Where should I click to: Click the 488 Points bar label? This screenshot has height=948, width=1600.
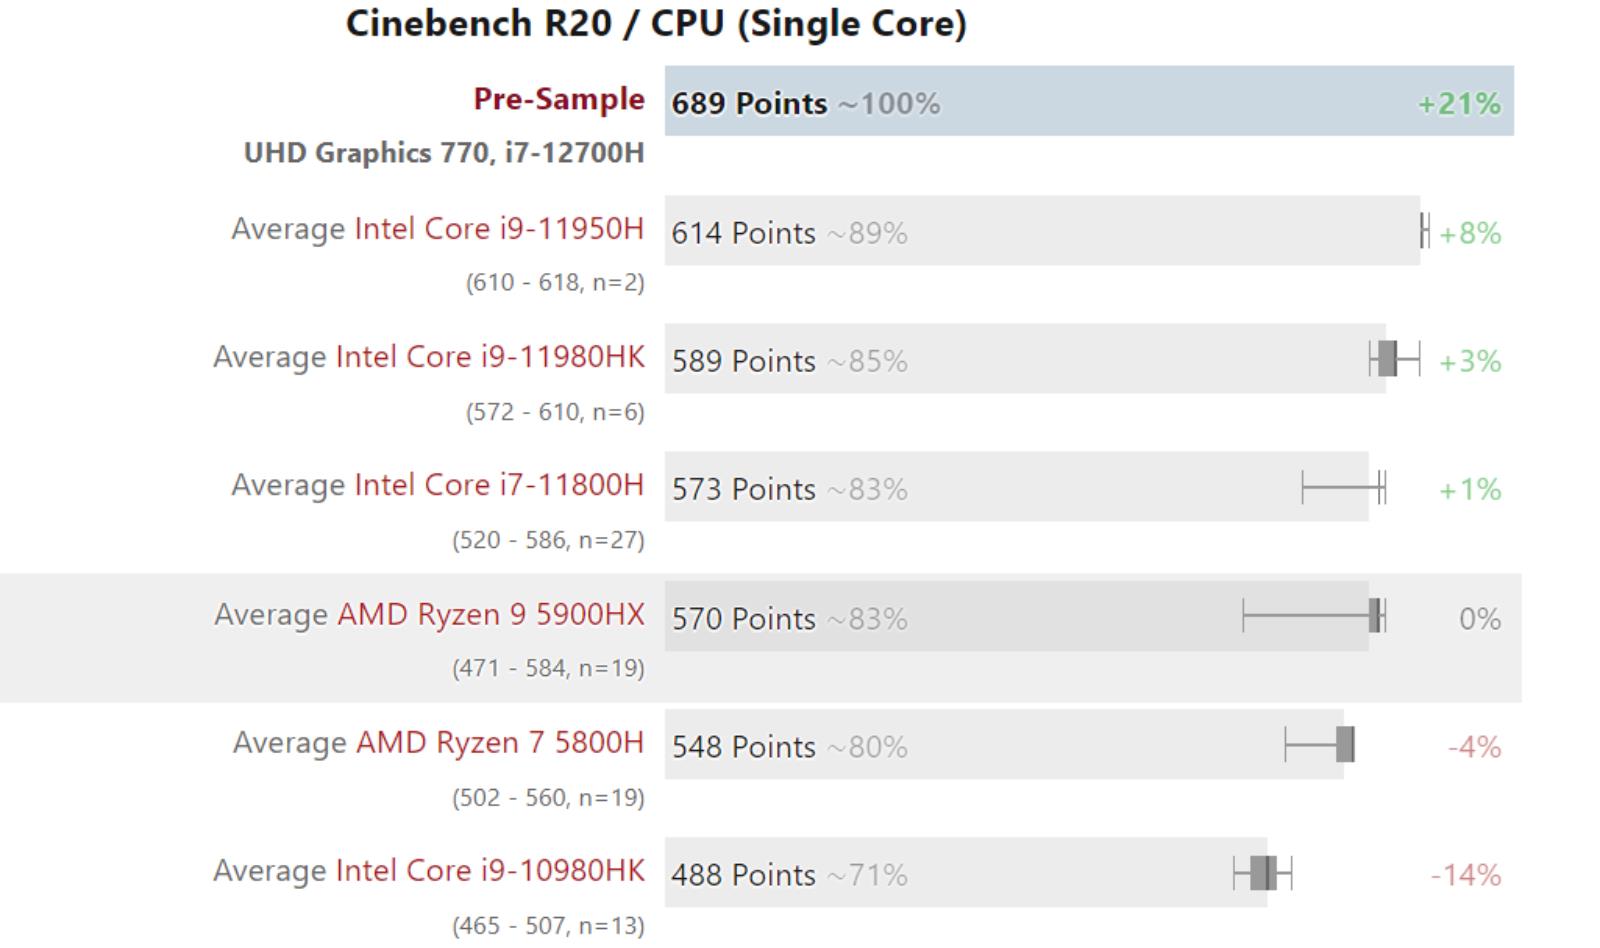point(743,875)
